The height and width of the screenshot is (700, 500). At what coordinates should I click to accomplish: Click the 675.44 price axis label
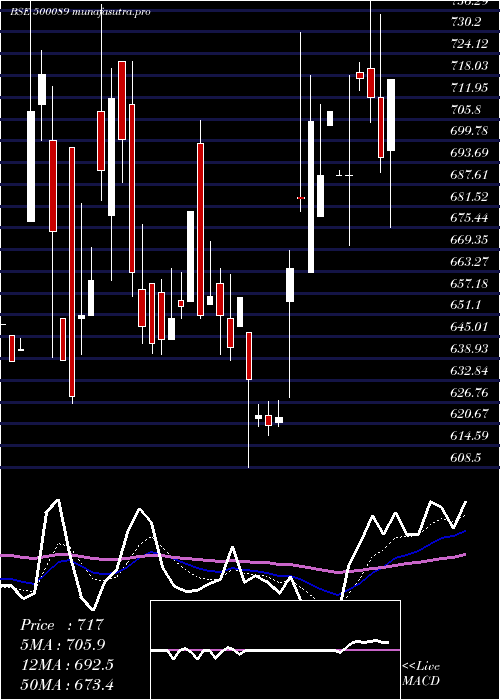[469, 218]
